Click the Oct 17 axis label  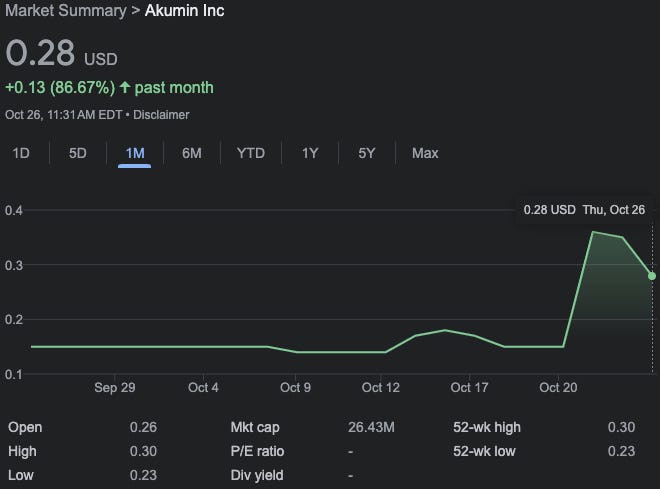469,387
